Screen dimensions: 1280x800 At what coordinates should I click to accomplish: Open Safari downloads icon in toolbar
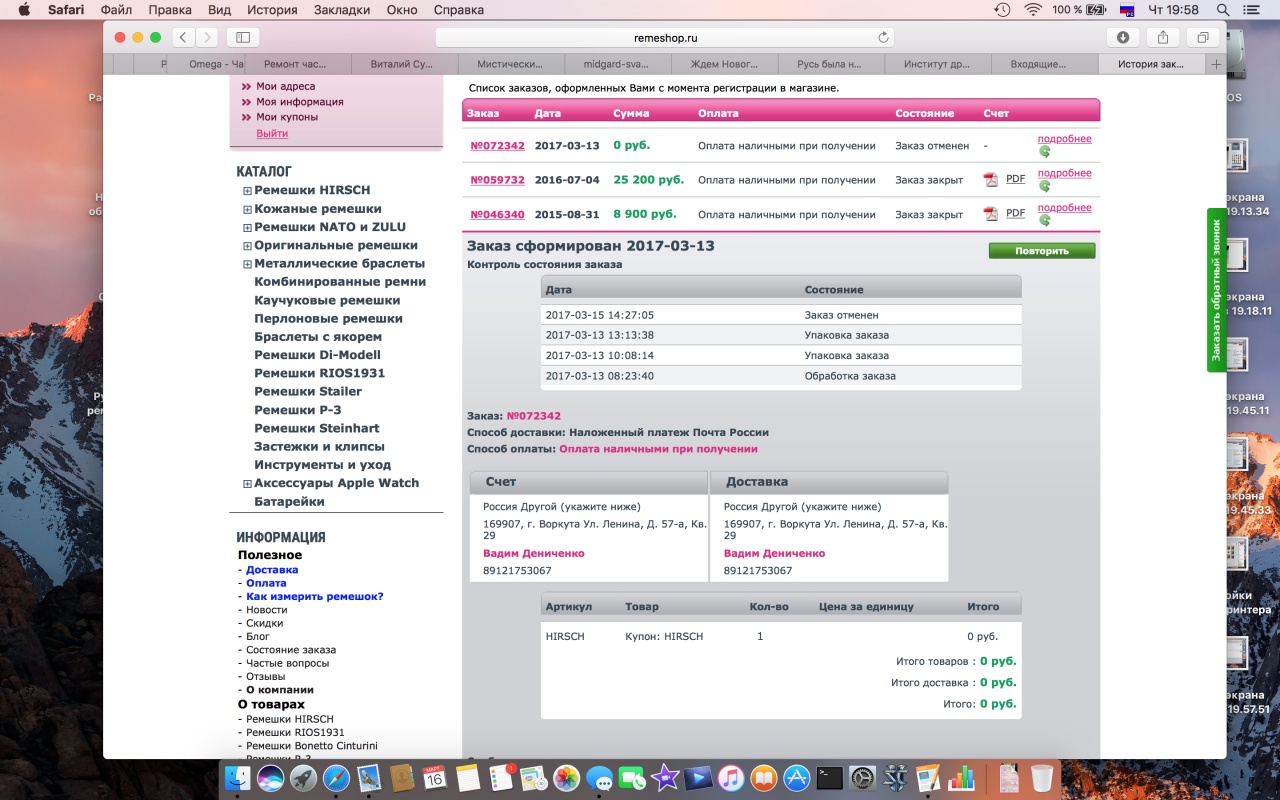1123,37
